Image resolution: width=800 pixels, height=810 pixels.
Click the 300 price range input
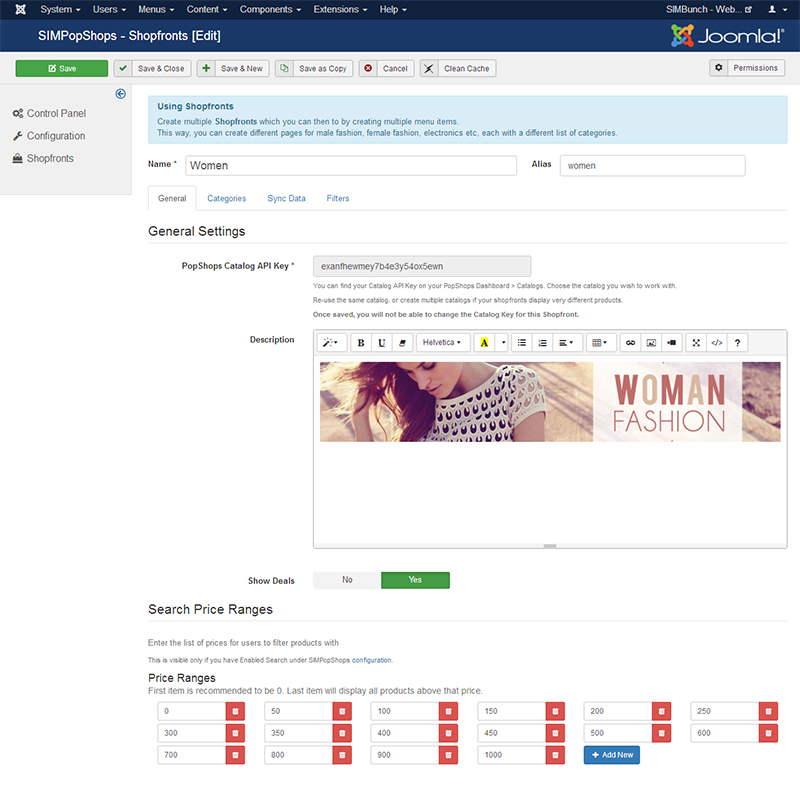tap(192, 733)
